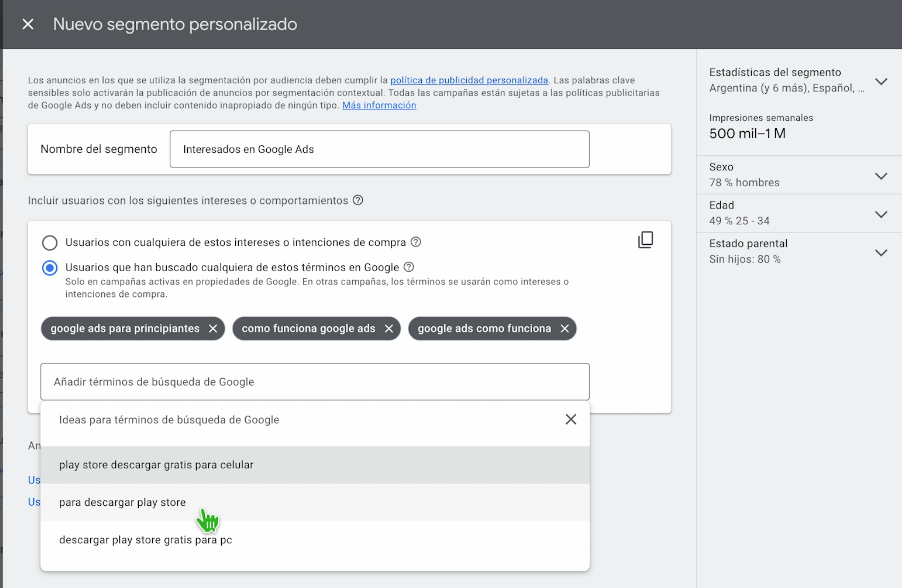Remove chip google ads como funciona

click(565, 329)
